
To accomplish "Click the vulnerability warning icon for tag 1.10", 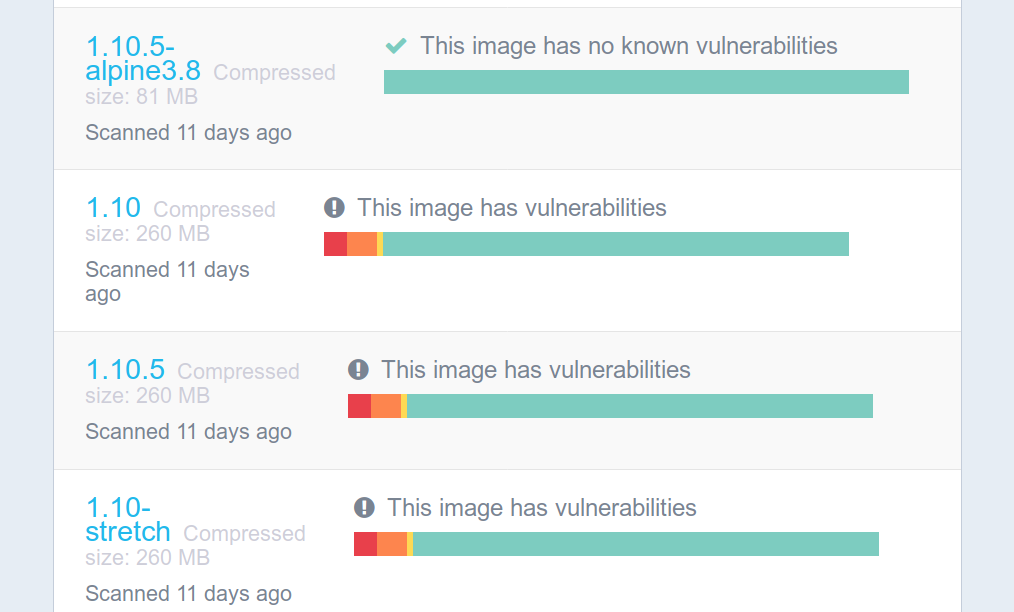I will (334, 206).
